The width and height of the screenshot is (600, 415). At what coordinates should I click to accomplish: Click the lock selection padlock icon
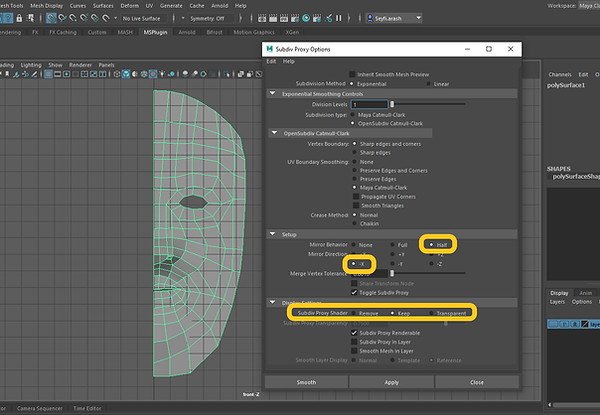tap(19, 18)
